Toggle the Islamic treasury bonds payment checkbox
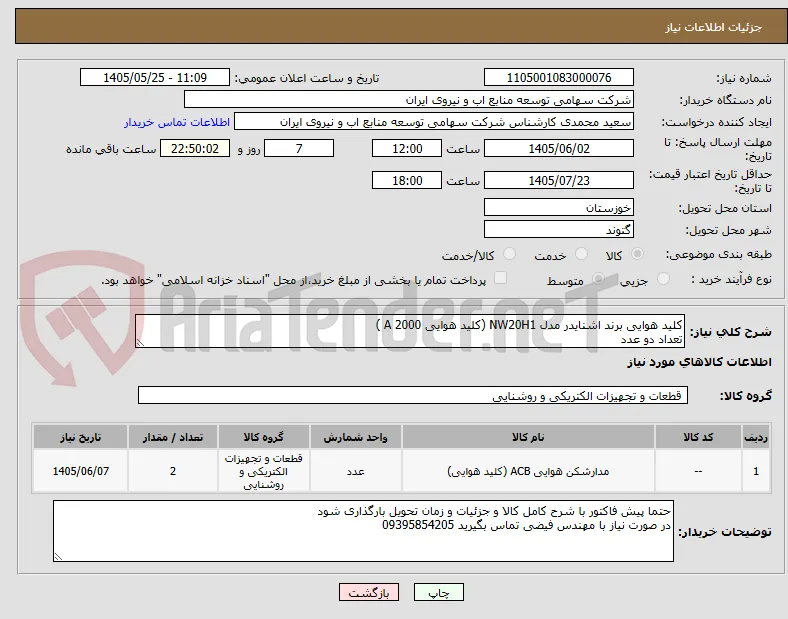Screen dimensions: 788x619 [500, 278]
